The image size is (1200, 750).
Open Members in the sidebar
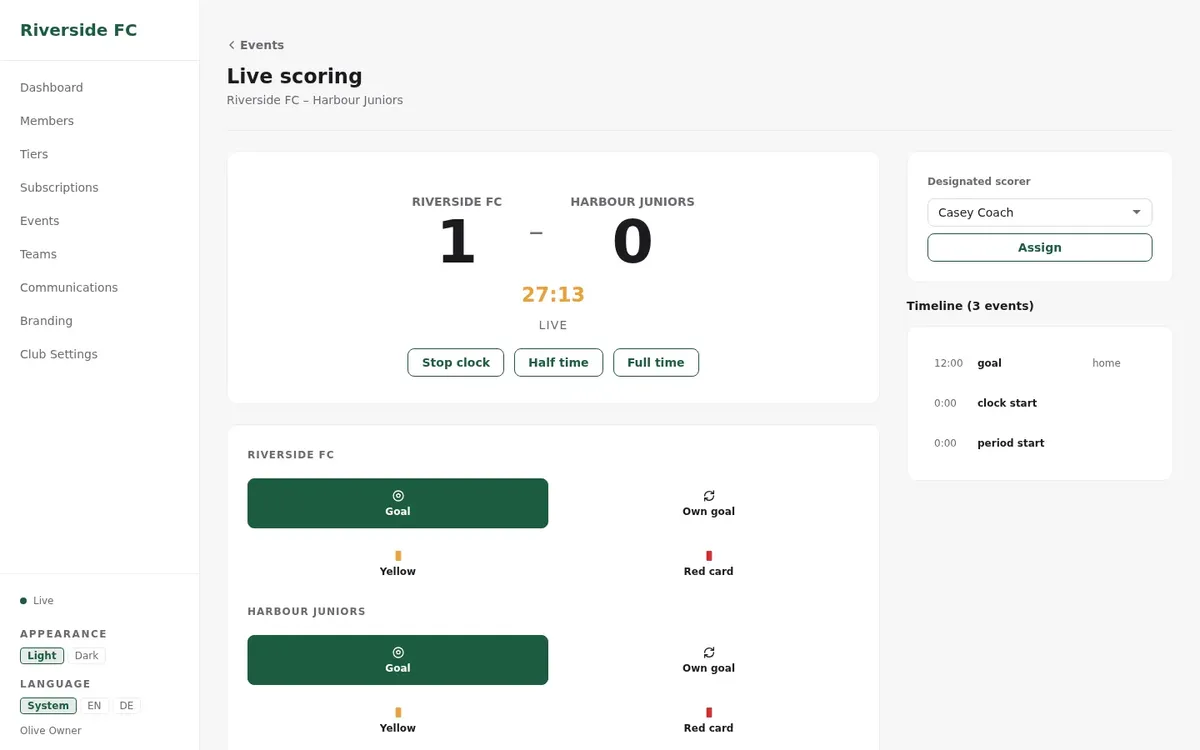[47, 121]
